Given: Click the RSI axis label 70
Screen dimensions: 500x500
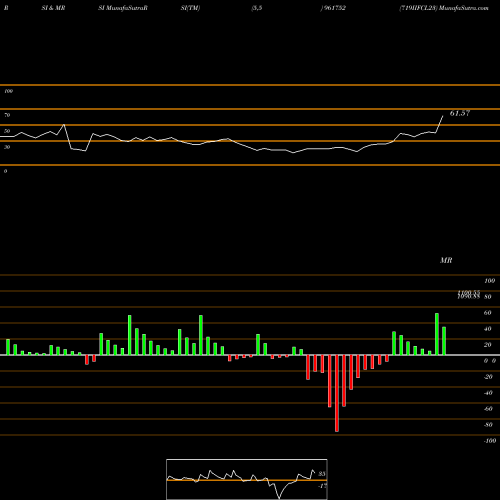Looking at the screenshot, I should click(x=7, y=115).
